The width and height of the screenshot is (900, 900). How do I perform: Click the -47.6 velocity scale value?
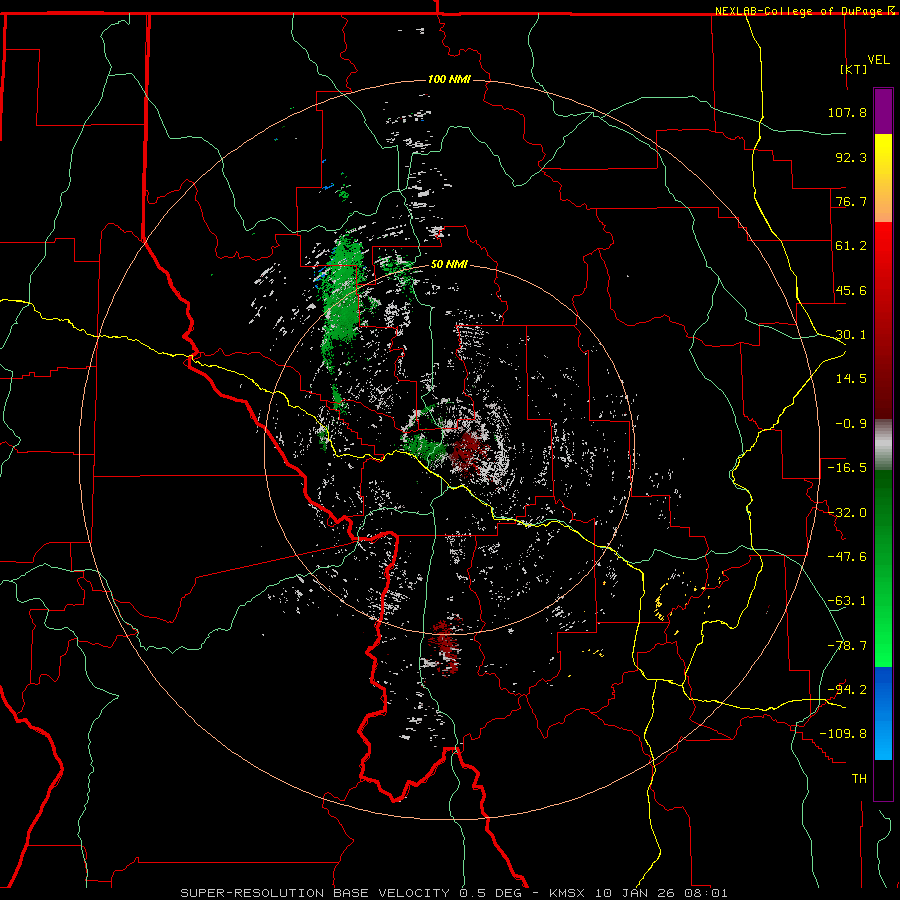(x=847, y=557)
